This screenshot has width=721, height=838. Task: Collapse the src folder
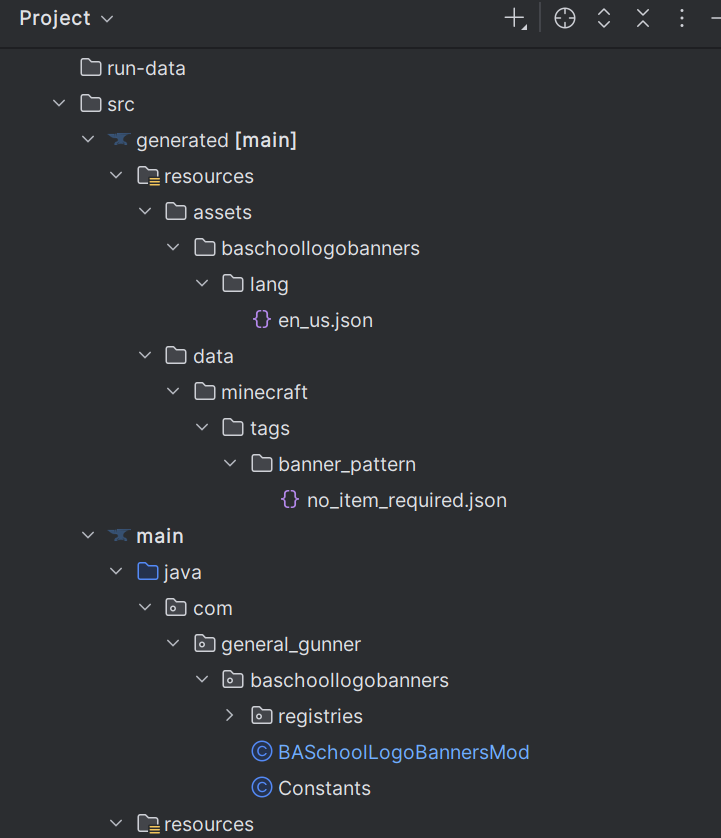pyautogui.click(x=59, y=103)
